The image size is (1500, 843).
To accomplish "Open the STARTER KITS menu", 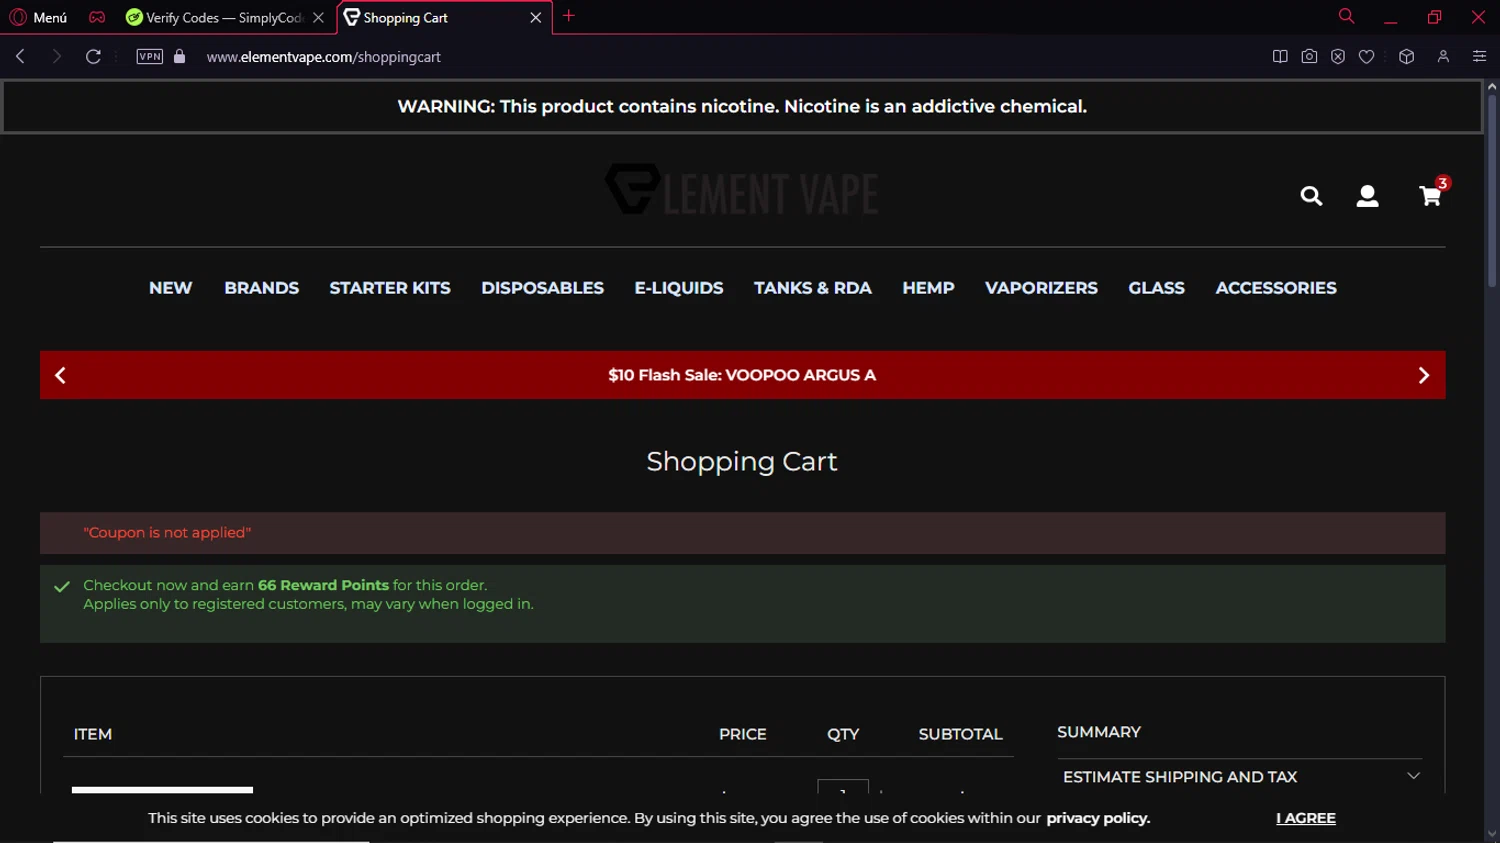I will [x=390, y=288].
